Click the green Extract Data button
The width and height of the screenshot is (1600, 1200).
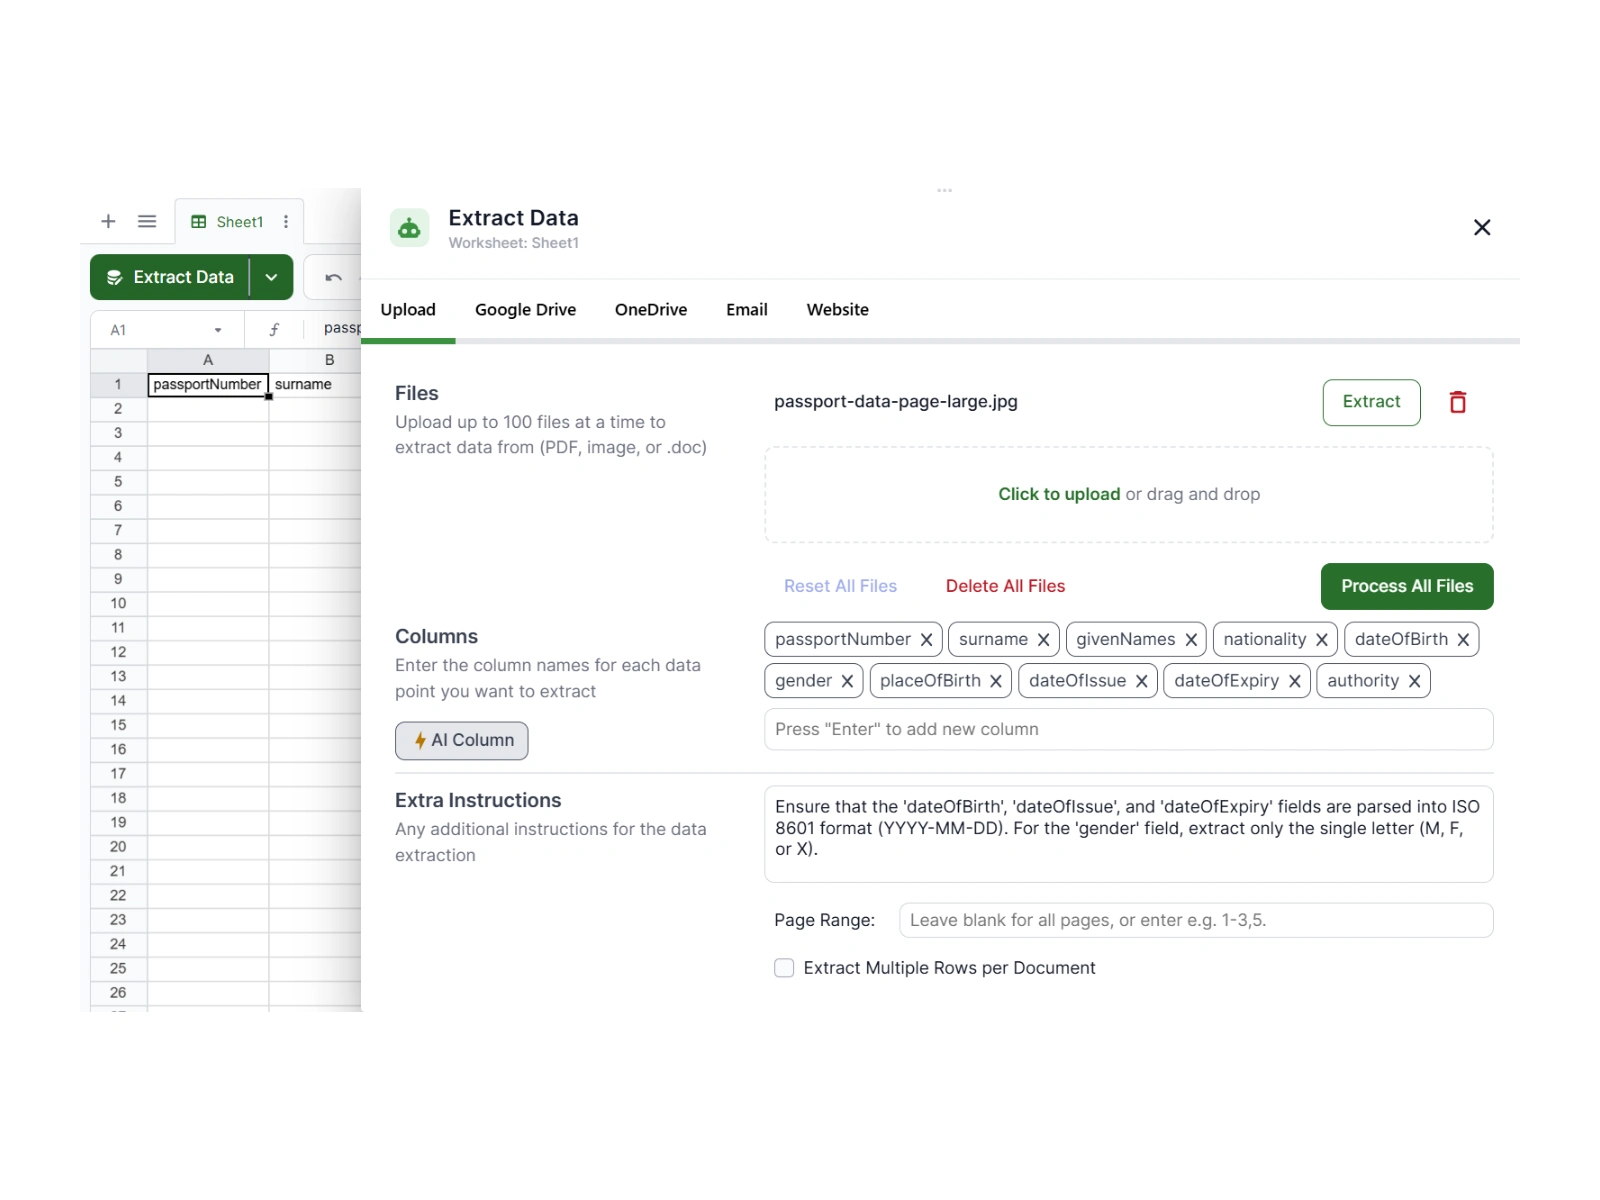170,277
